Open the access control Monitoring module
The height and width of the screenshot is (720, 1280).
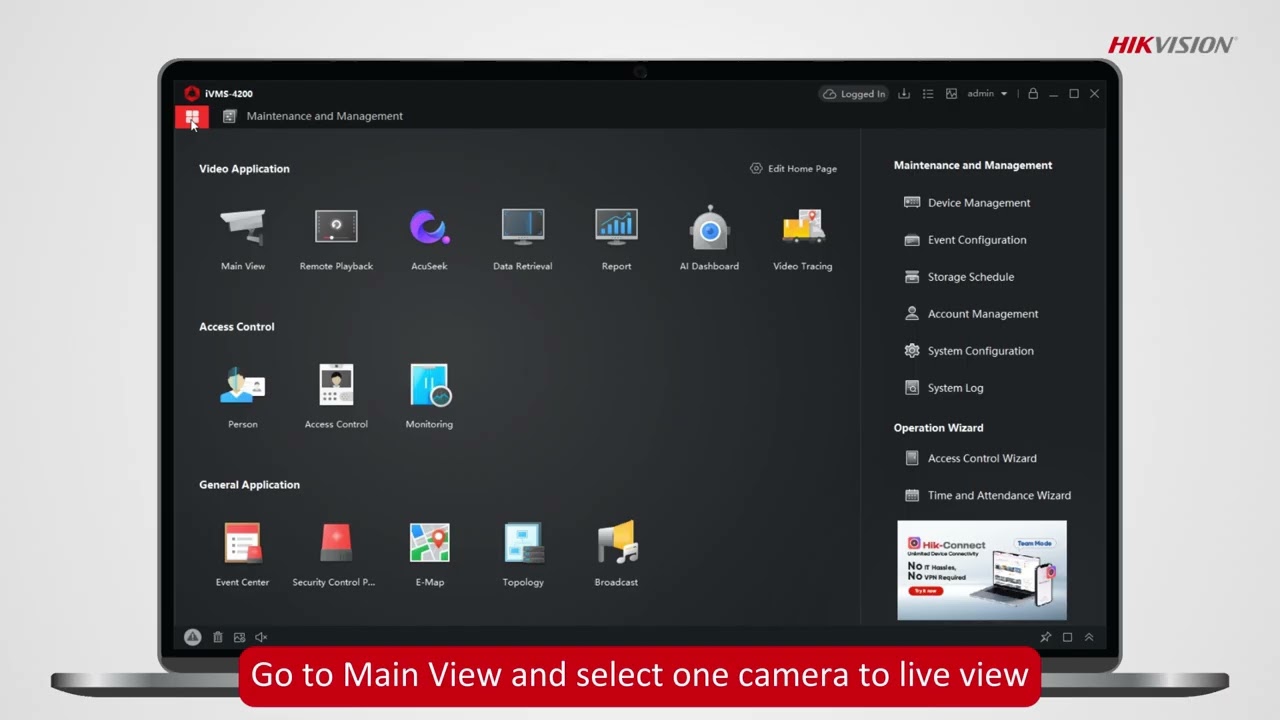[429, 396]
